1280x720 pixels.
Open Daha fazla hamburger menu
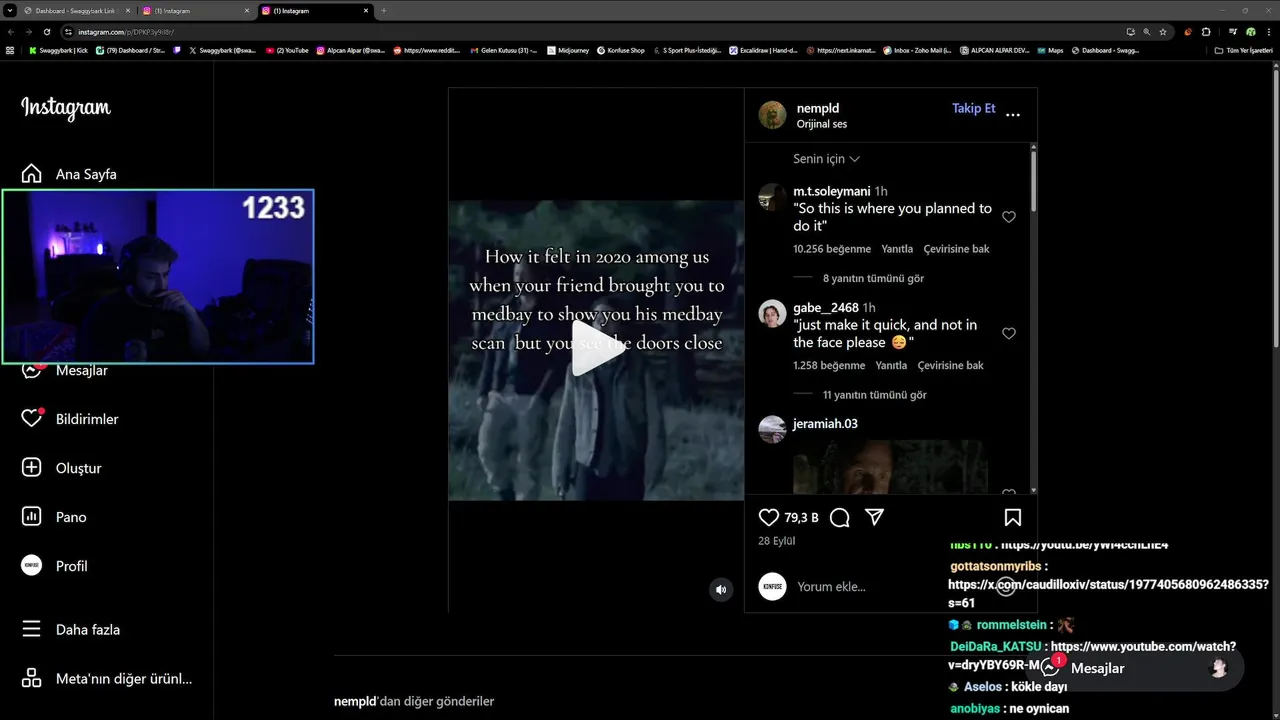pyautogui.click(x=32, y=629)
